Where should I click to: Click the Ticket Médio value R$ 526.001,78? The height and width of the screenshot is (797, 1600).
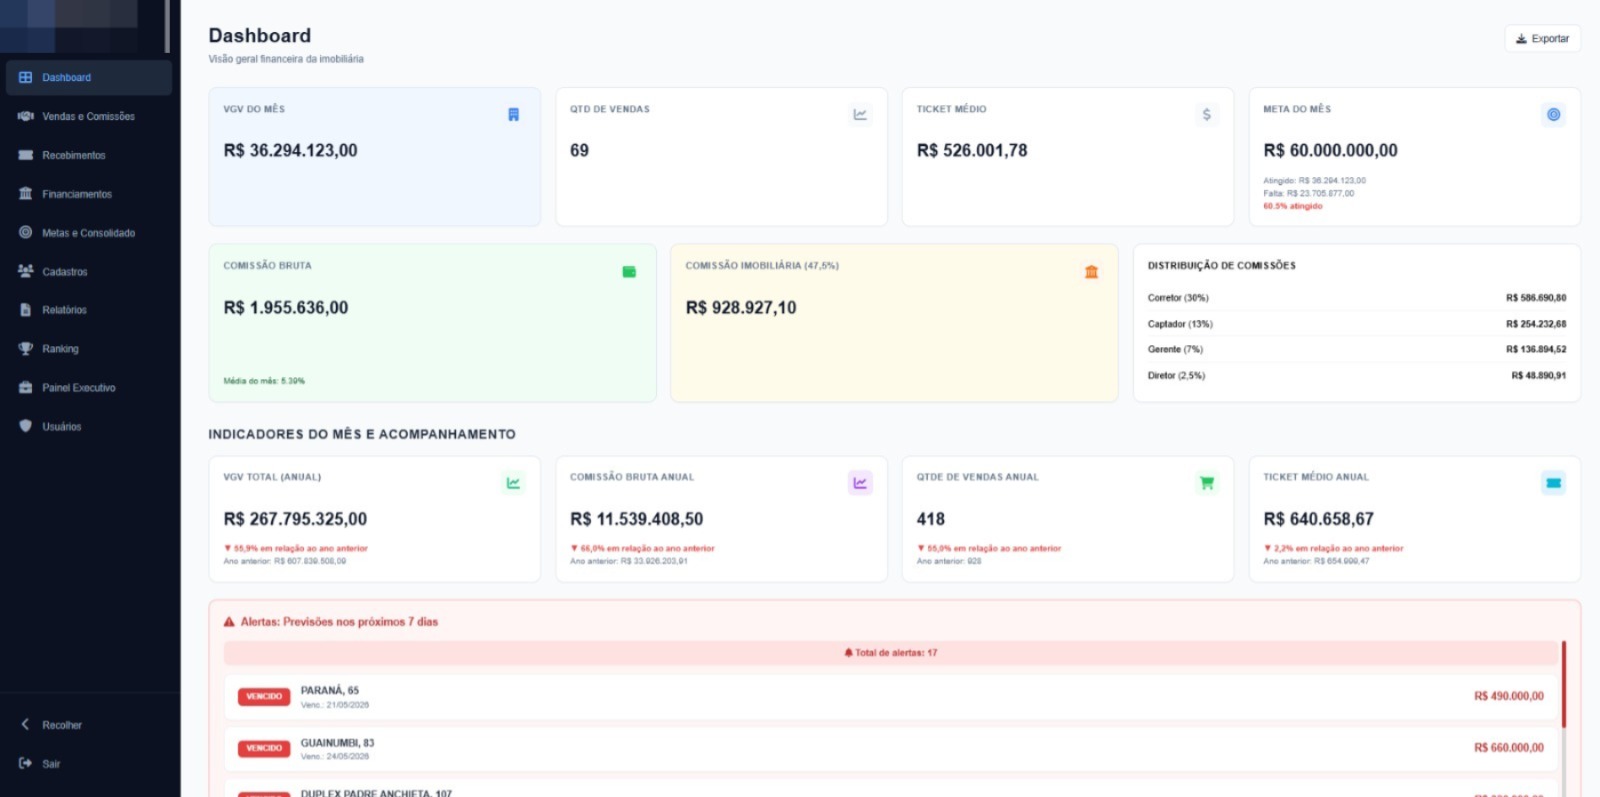pyautogui.click(x=971, y=151)
